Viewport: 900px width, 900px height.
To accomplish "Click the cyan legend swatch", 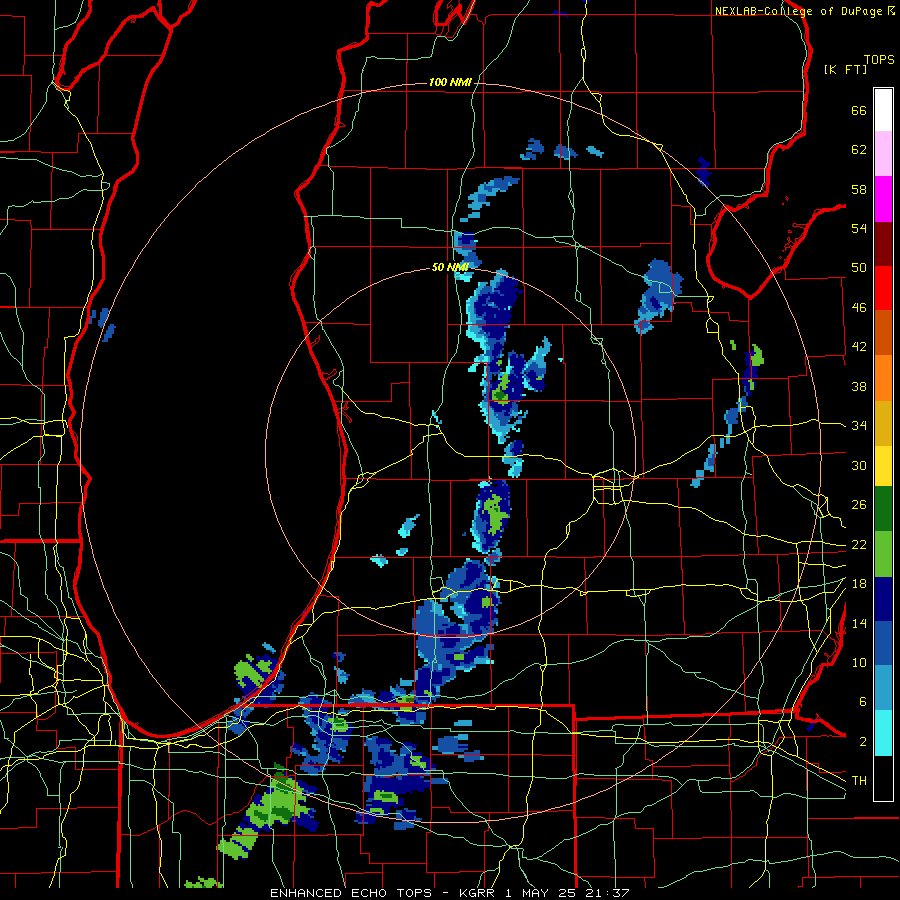I will click(883, 733).
